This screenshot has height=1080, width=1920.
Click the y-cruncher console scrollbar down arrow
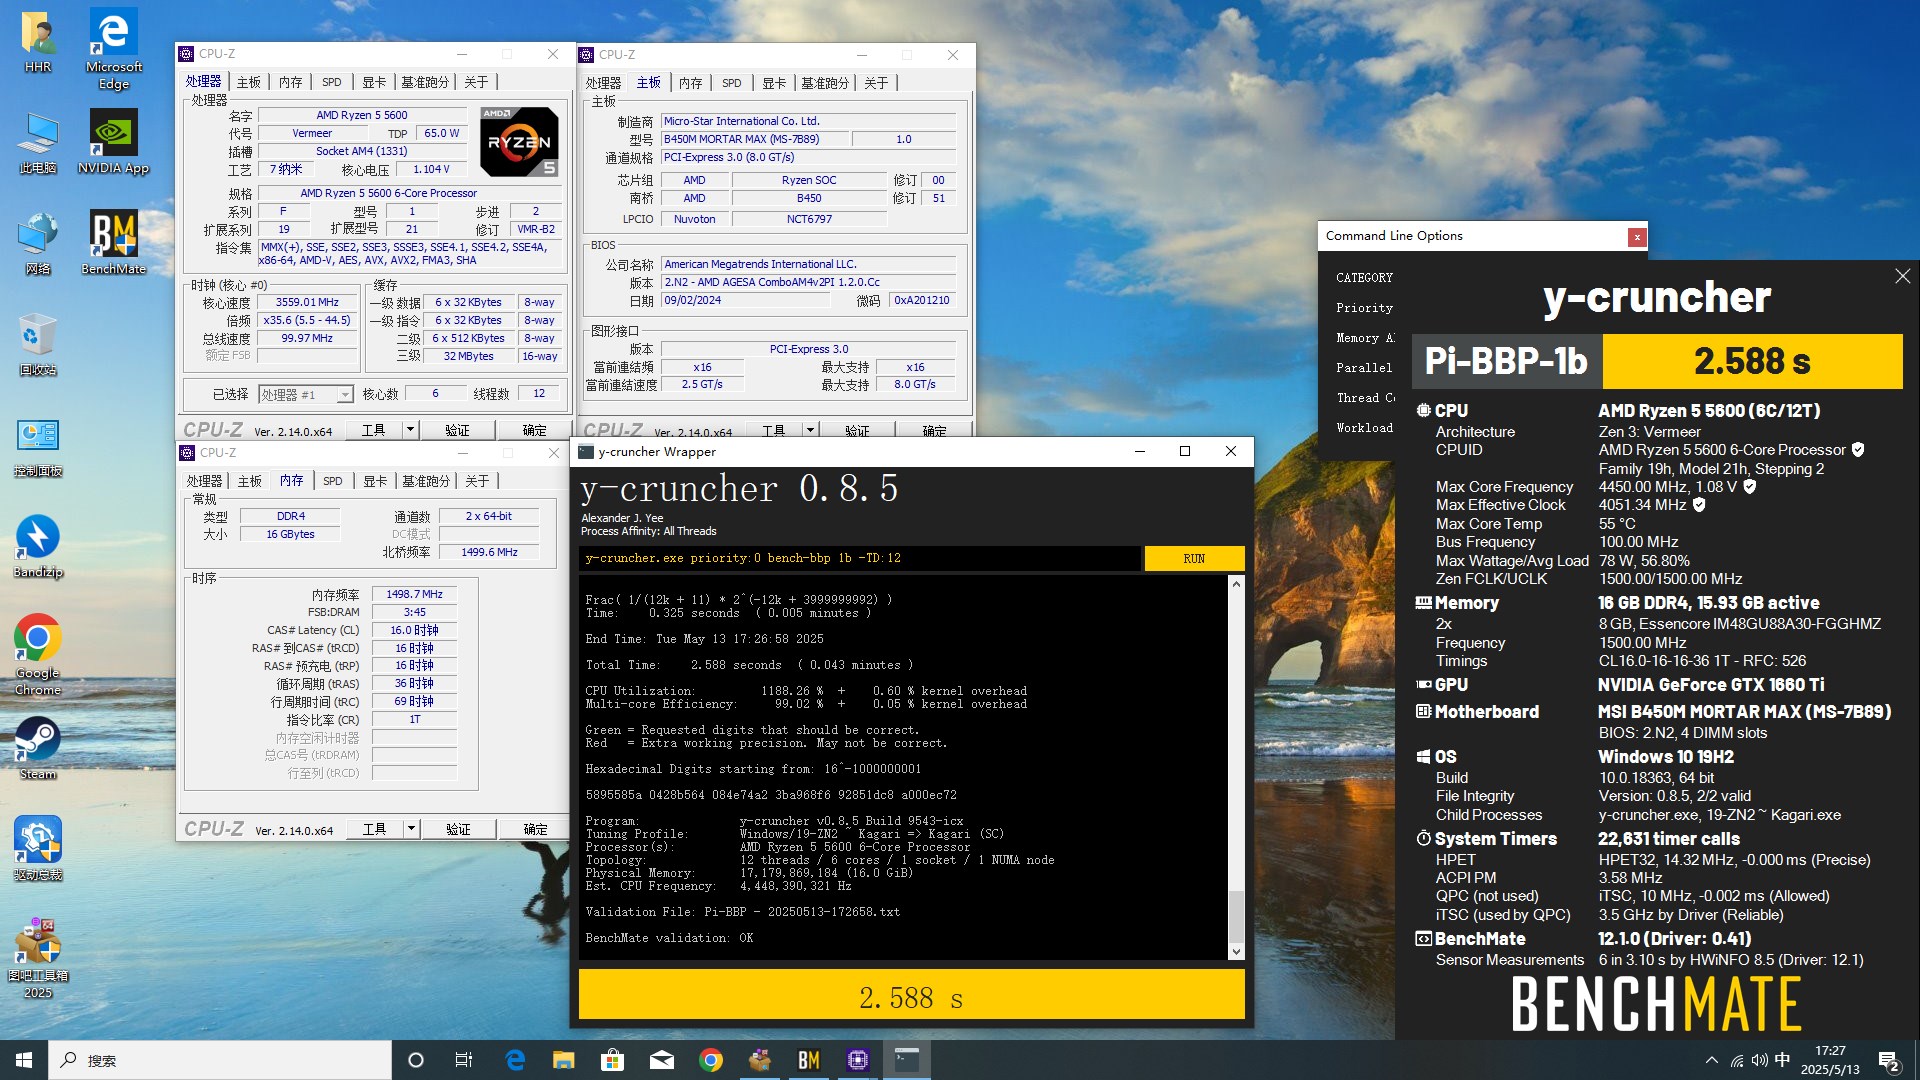tap(1236, 952)
